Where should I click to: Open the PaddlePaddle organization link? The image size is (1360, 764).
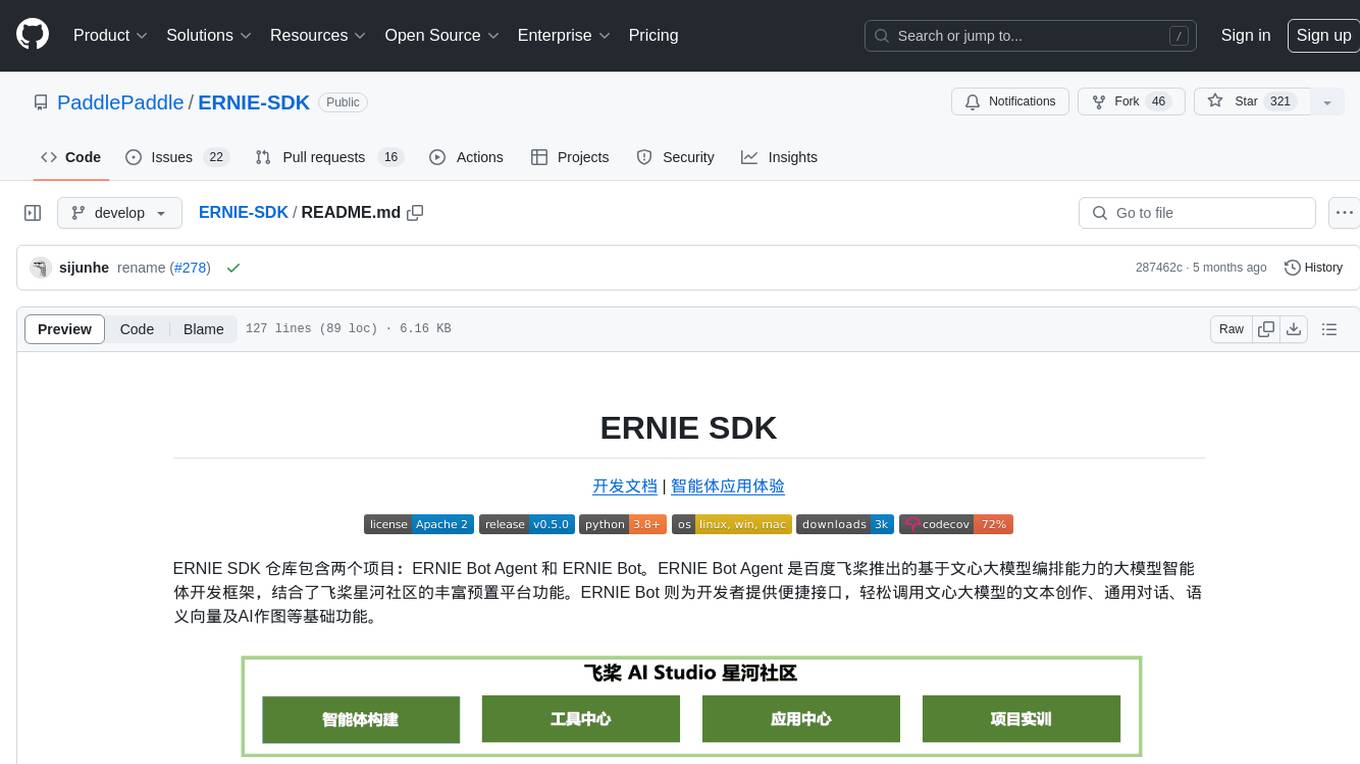pos(120,102)
